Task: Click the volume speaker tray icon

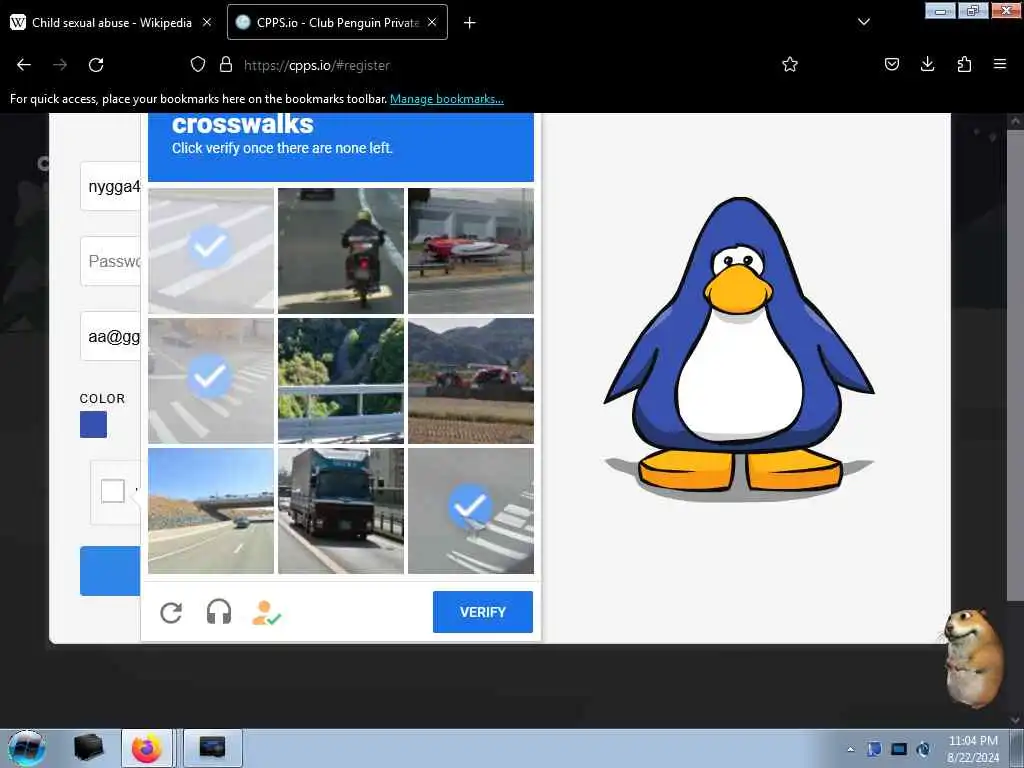Action: [x=923, y=749]
